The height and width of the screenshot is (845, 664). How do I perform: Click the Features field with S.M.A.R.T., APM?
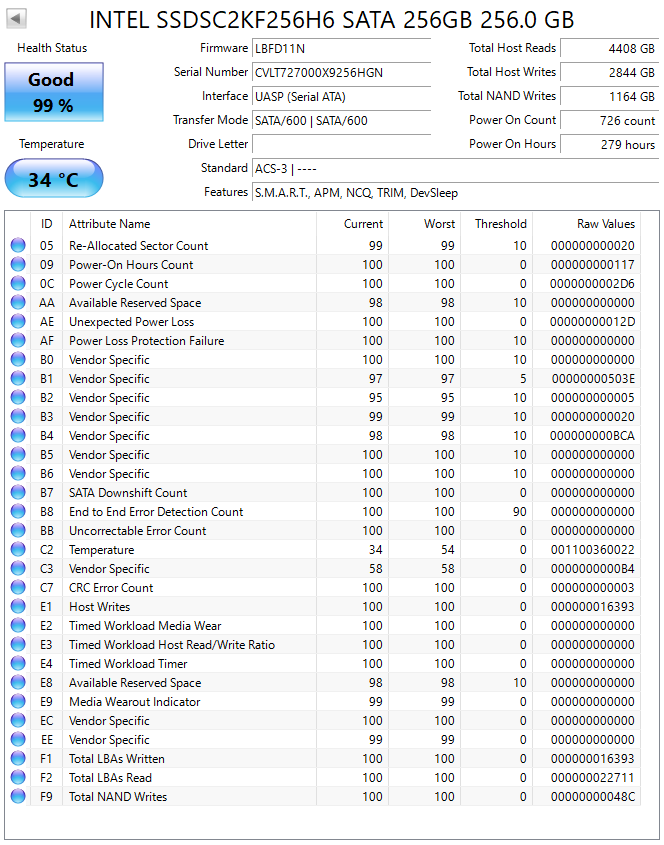click(x=455, y=192)
